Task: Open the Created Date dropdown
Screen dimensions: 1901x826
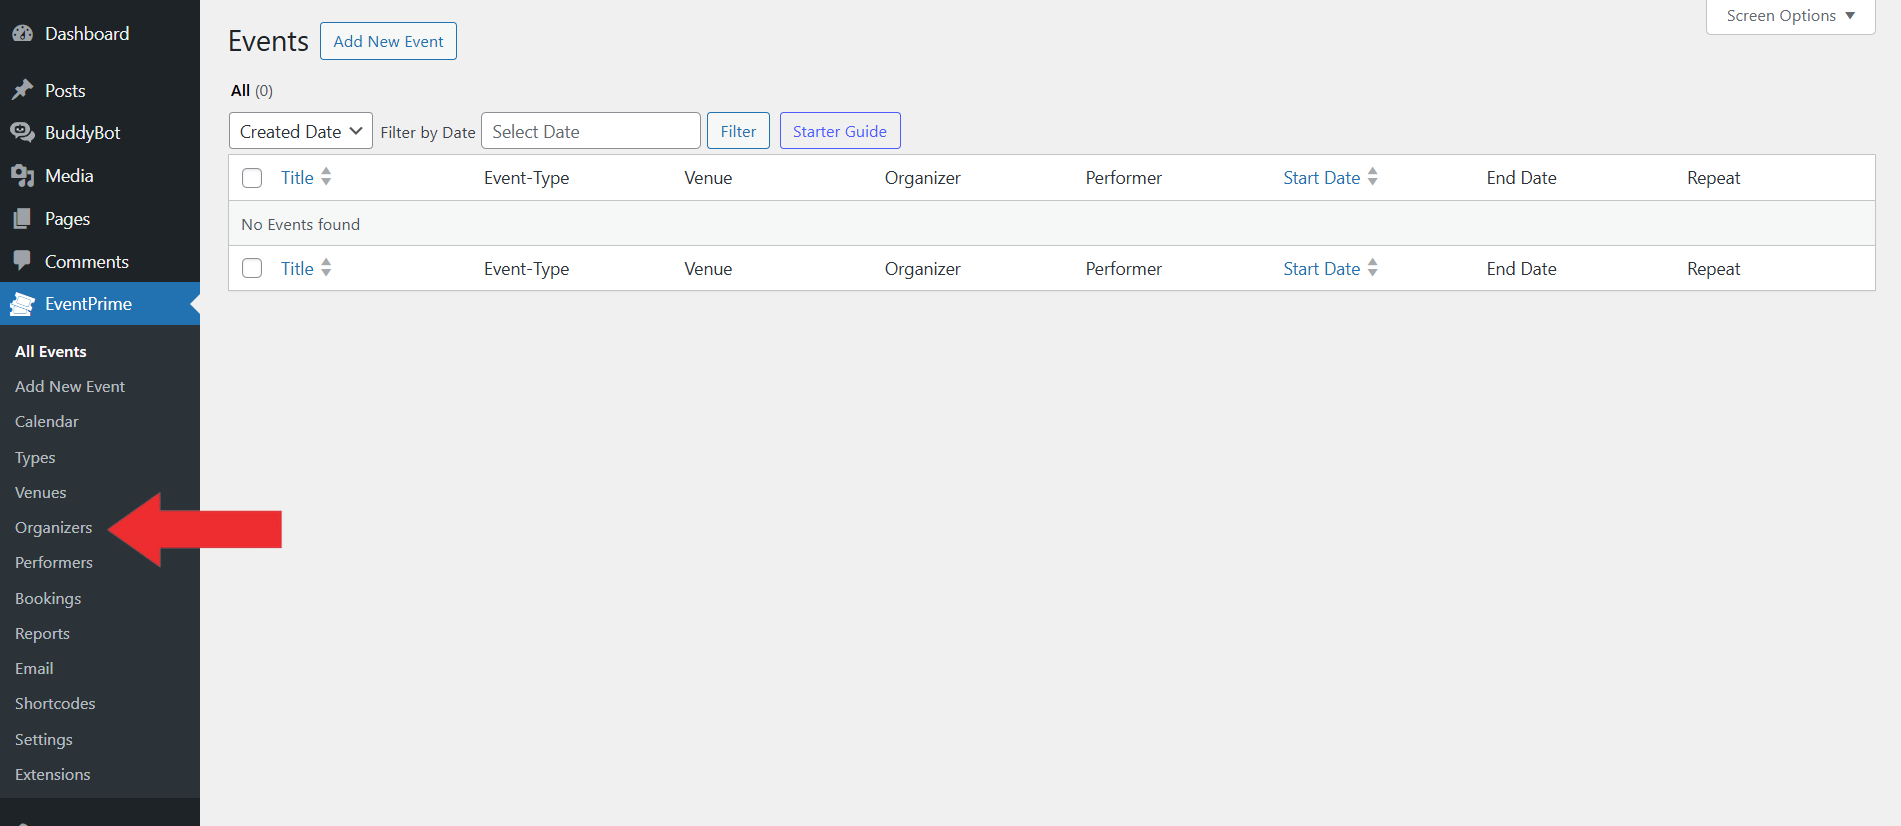Action: pyautogui.click(x=301, y=131)
